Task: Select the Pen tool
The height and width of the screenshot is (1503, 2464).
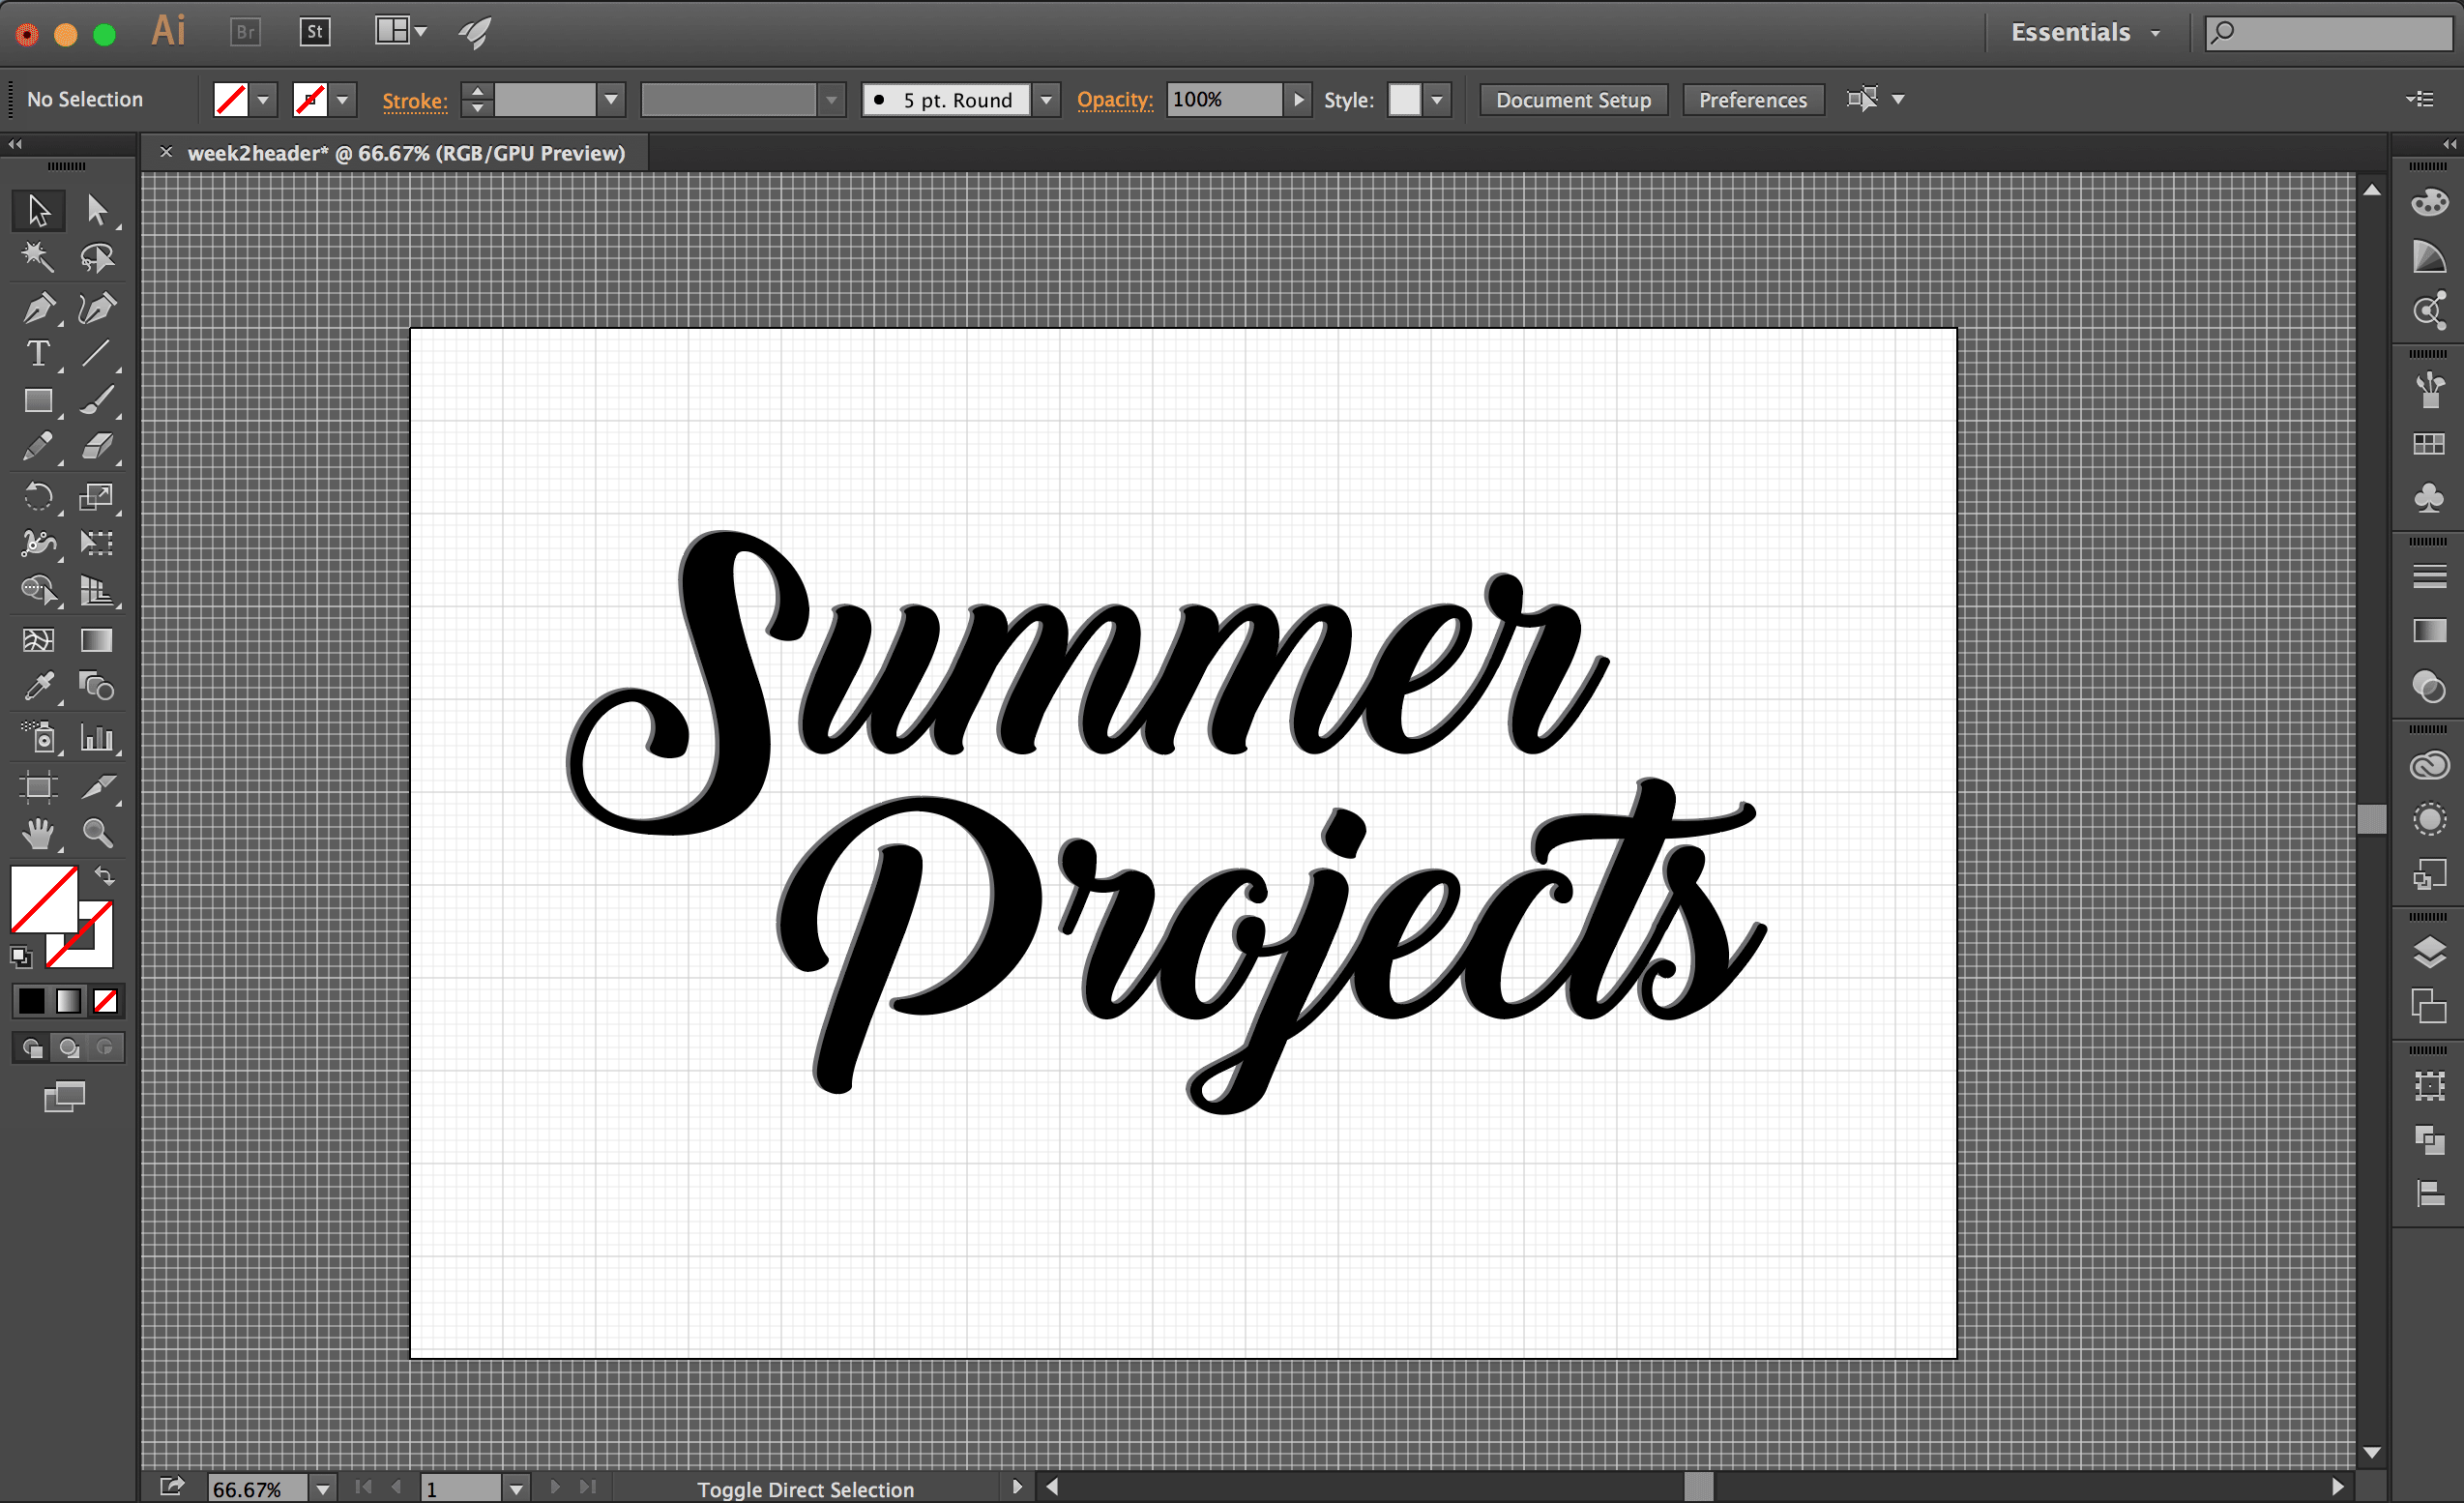Action: pyautogui.click(x=38, y=308)
